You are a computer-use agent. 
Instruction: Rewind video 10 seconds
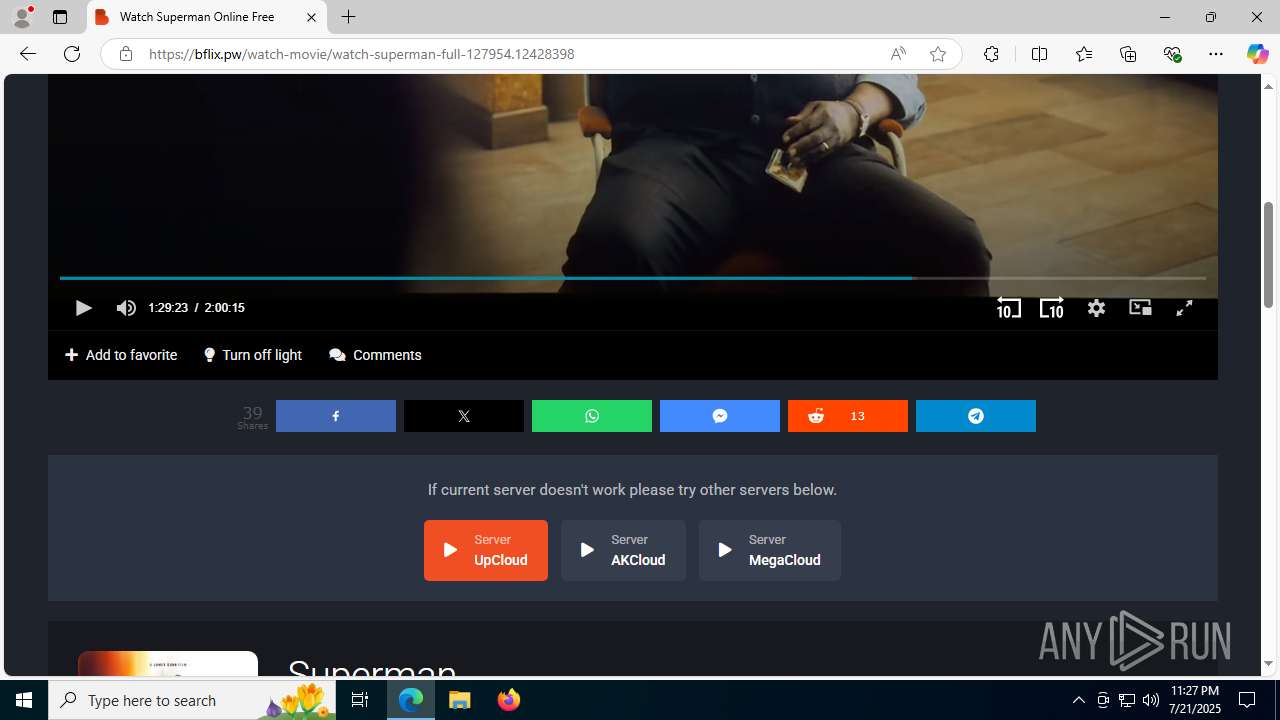click(1009, 308)
